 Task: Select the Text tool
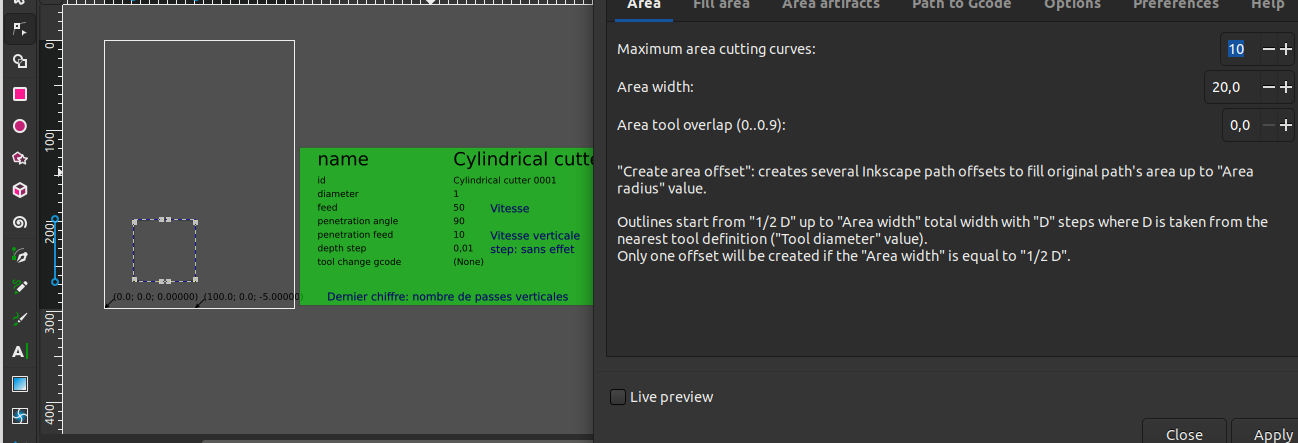[x=19, y=352]
